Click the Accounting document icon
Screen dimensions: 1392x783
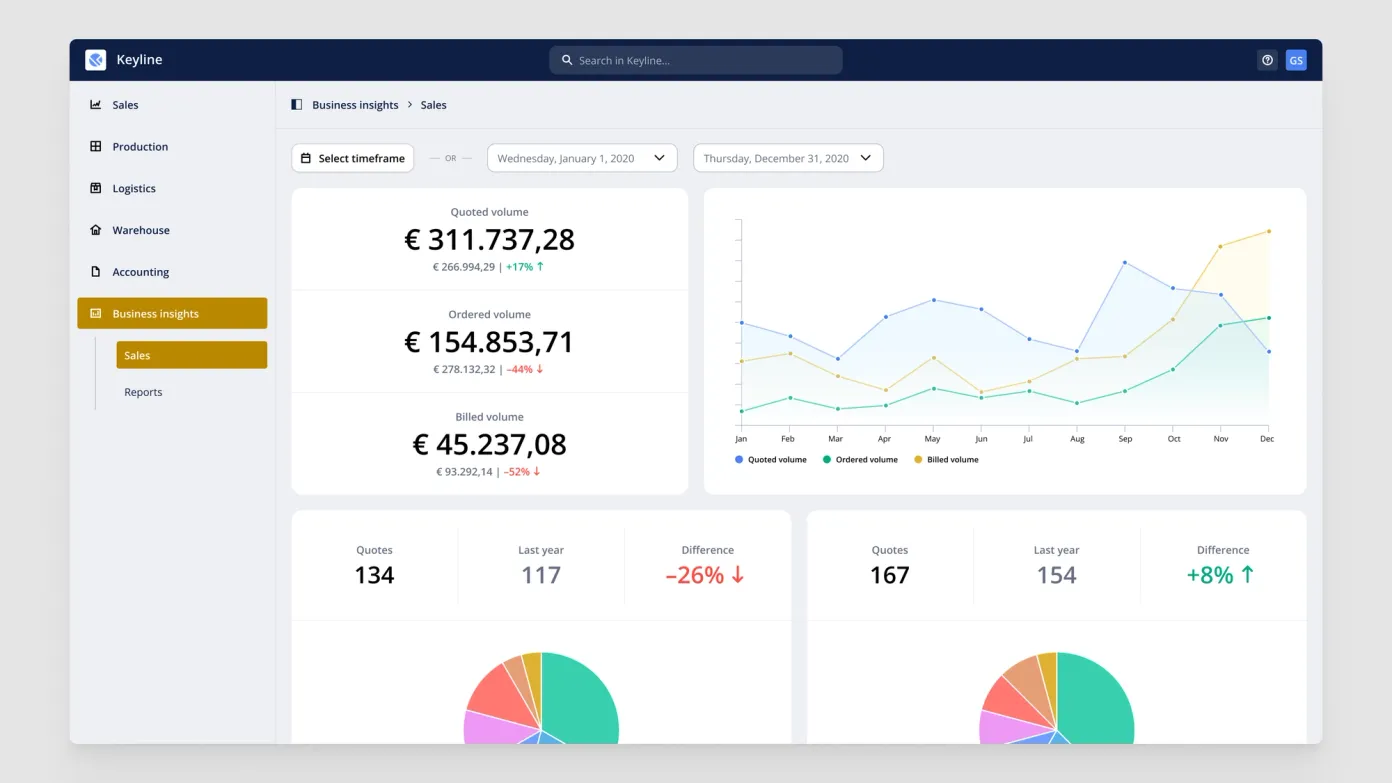click(96, 272)
